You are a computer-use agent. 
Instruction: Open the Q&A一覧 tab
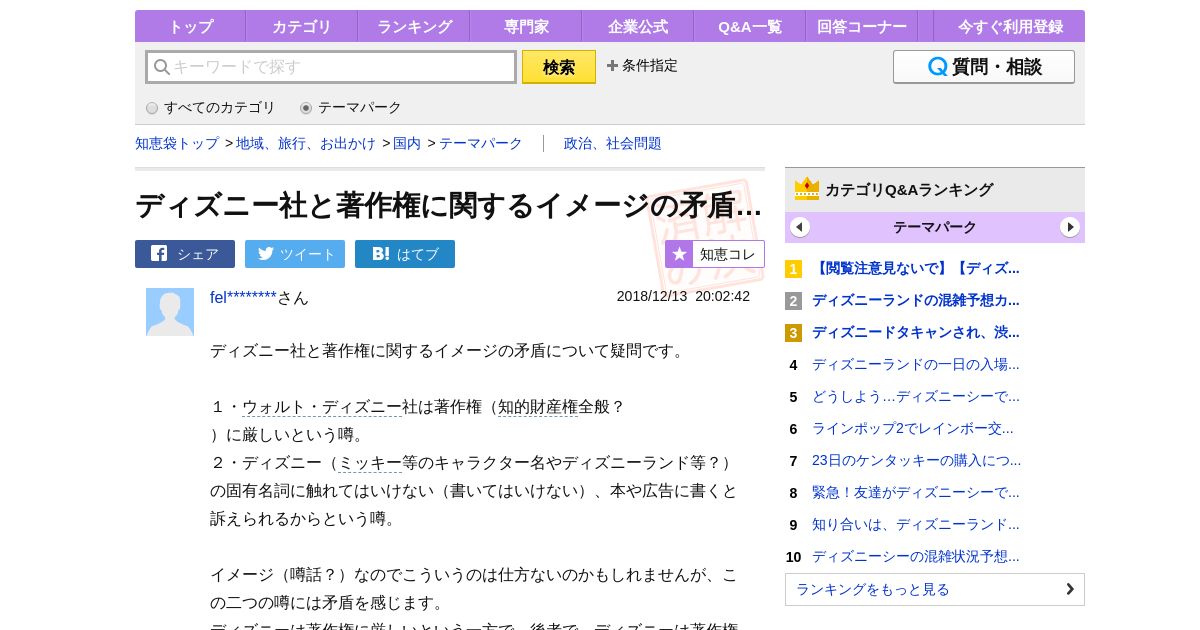tap(750, 26)
